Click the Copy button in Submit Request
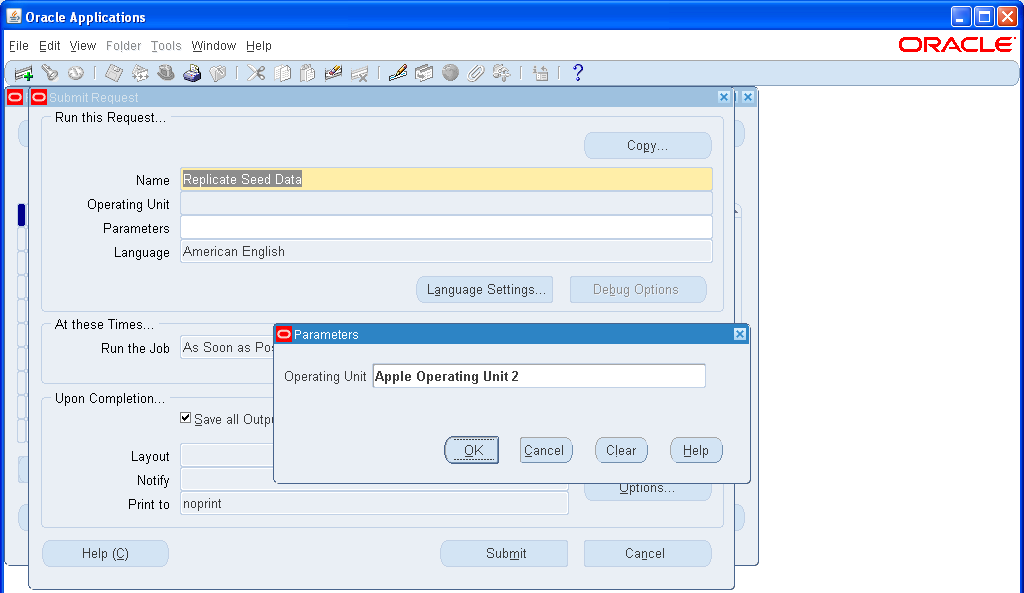Image resolution: width=1024 pixels, height=593 pixels. click(647, 145)
